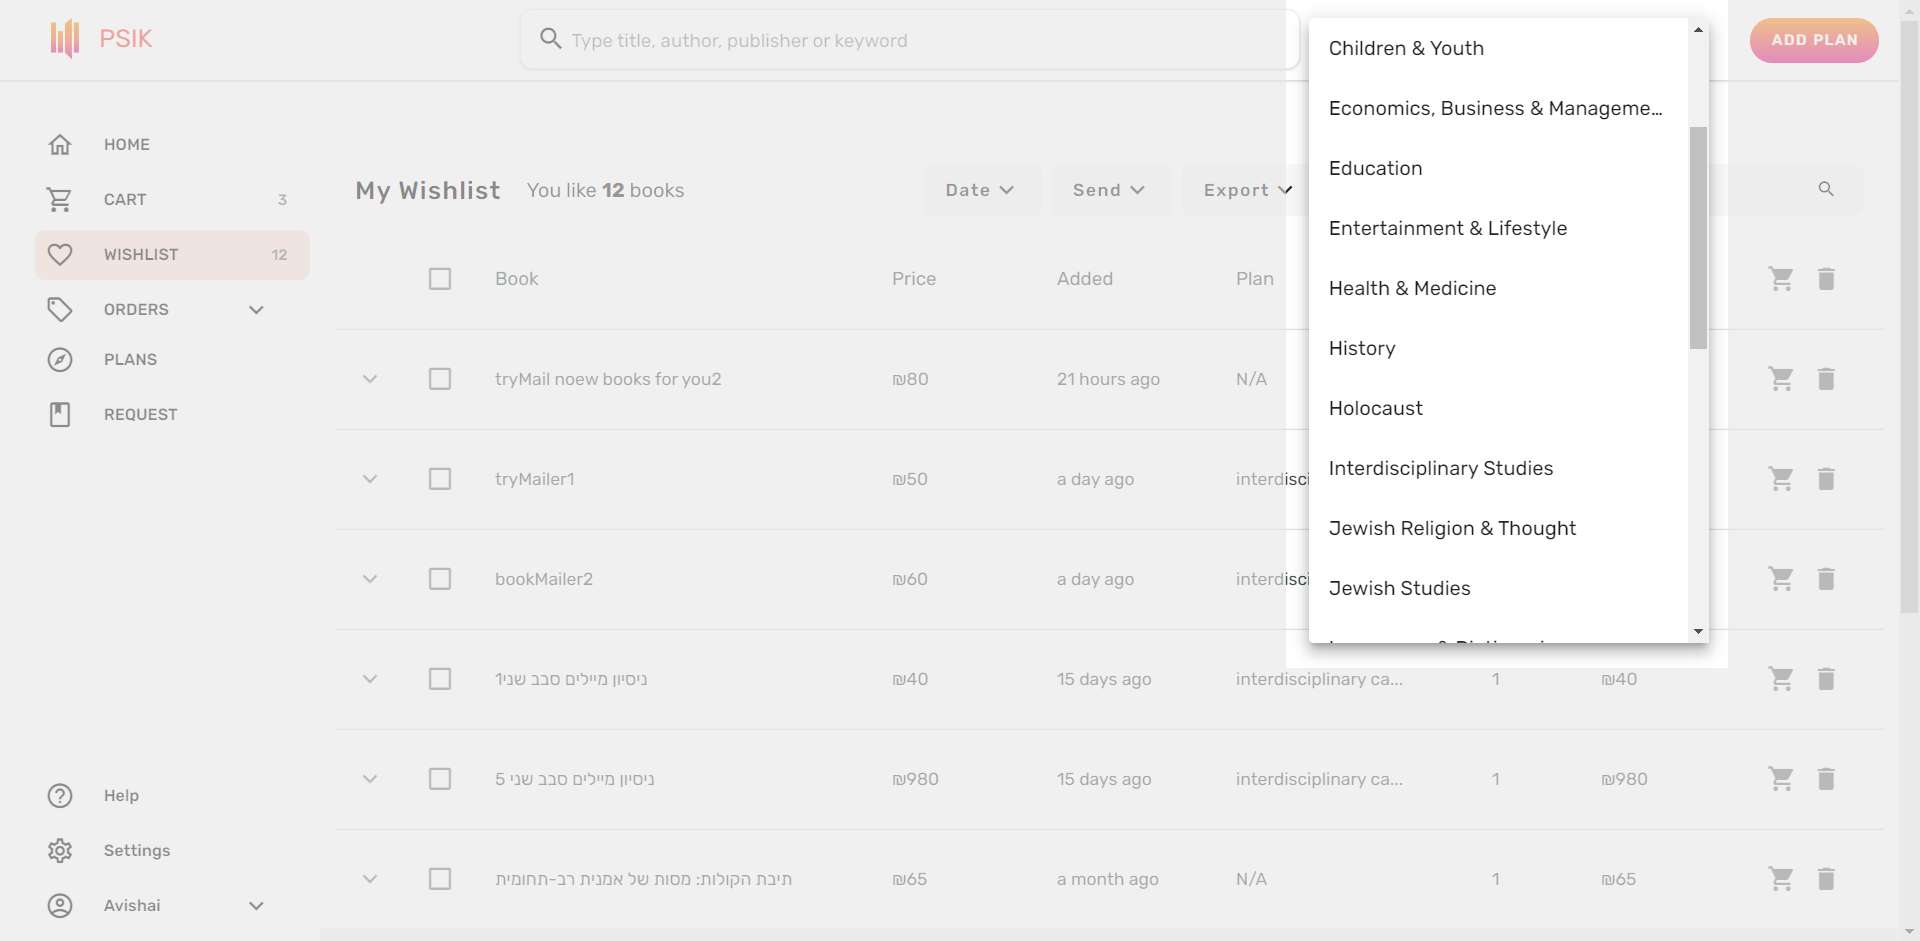Screen dimensions: 1920x941
Task: Open the Export dropdown button
Action: (1247, 190)
